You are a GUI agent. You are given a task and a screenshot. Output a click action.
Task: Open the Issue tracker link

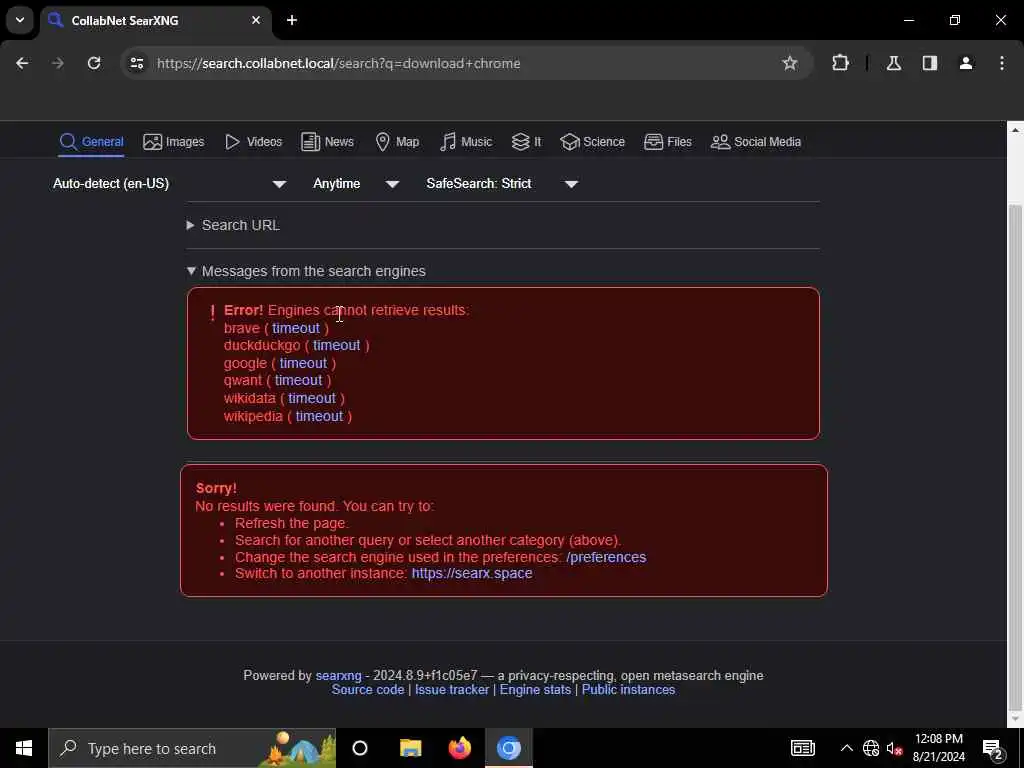point(452,690)
